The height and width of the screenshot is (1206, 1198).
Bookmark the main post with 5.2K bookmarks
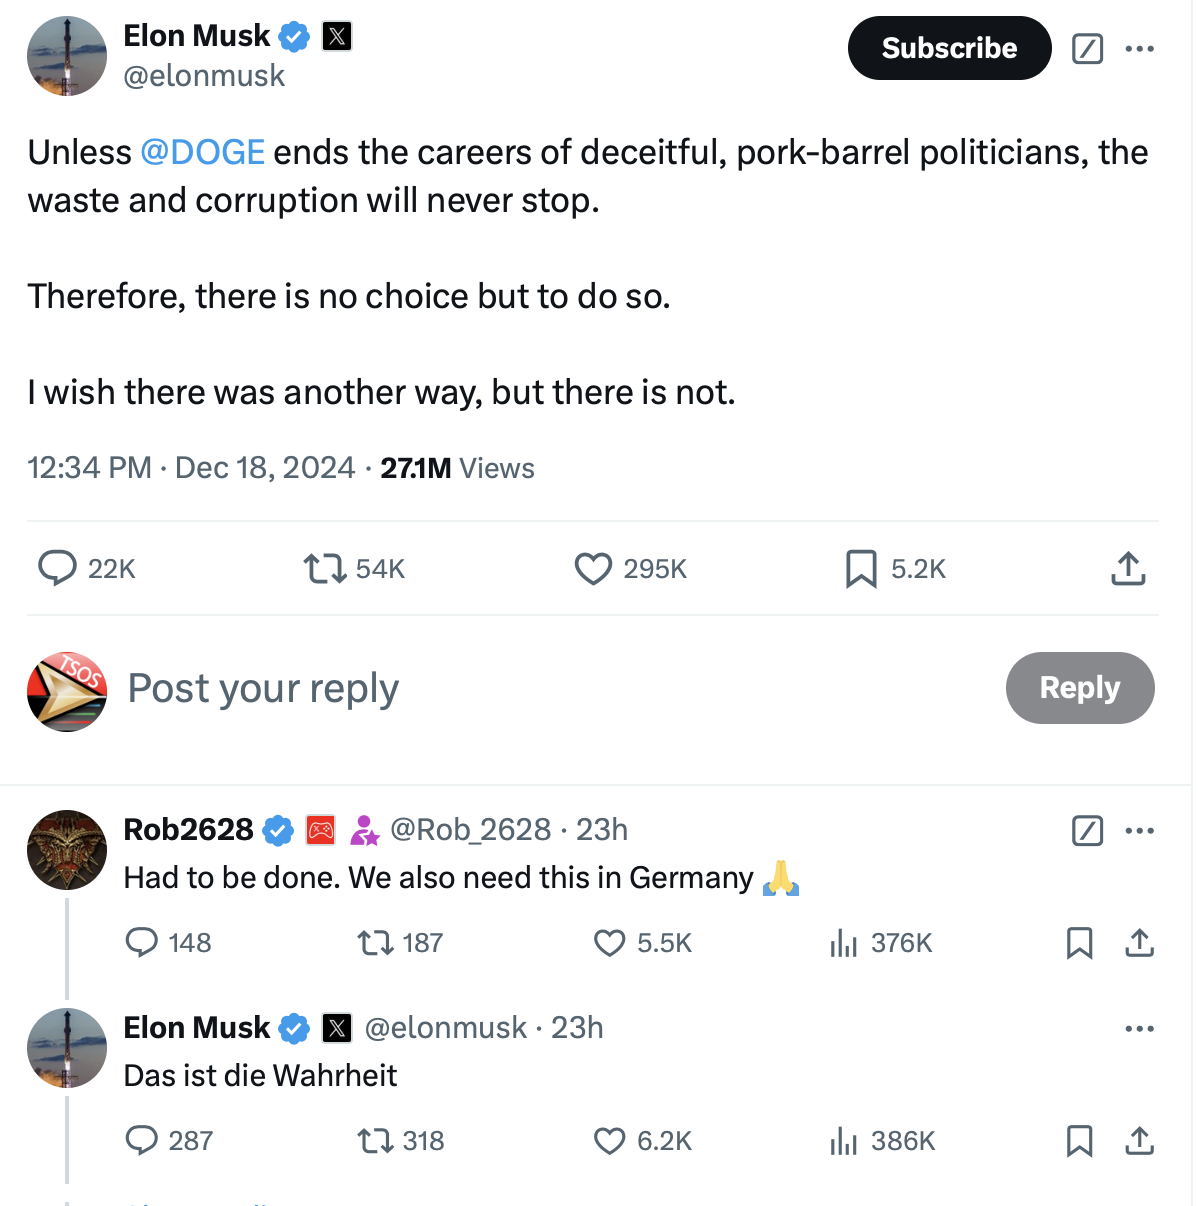tap(861, 568)
